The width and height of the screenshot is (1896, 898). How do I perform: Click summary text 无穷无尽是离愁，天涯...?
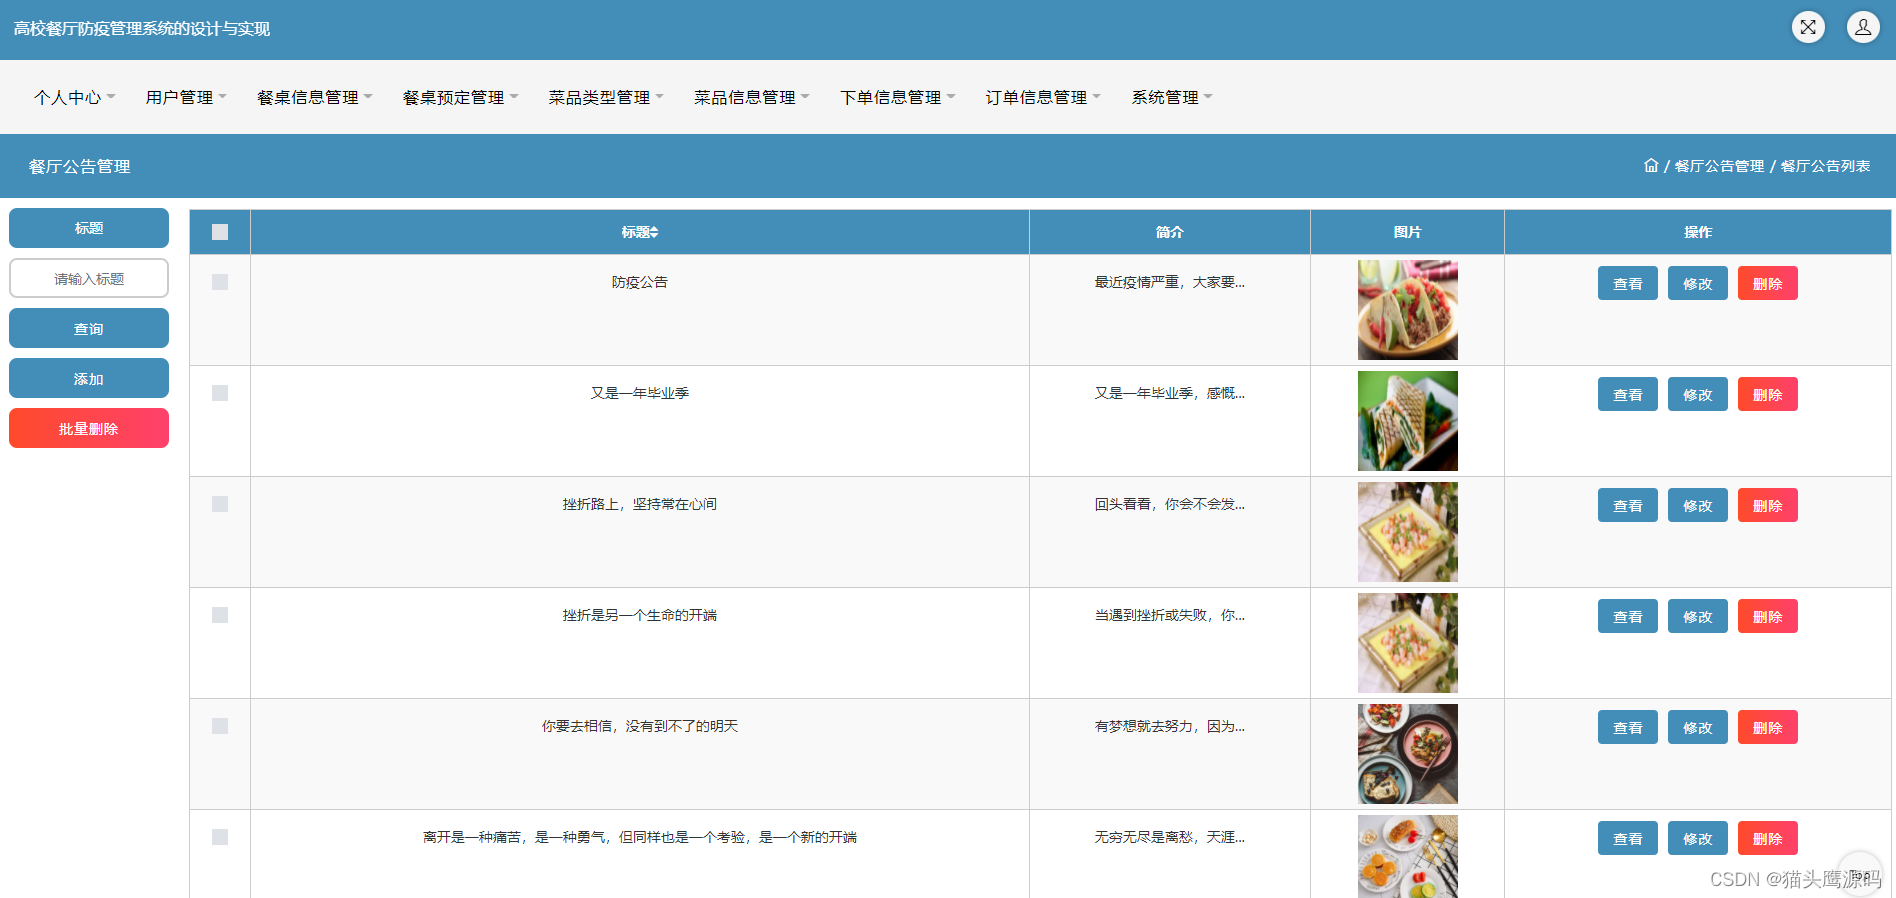1170,837
